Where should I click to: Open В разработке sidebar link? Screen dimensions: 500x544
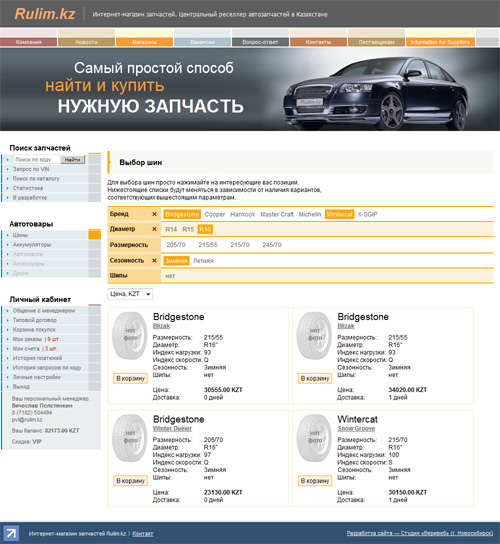(x=30, y=197)
